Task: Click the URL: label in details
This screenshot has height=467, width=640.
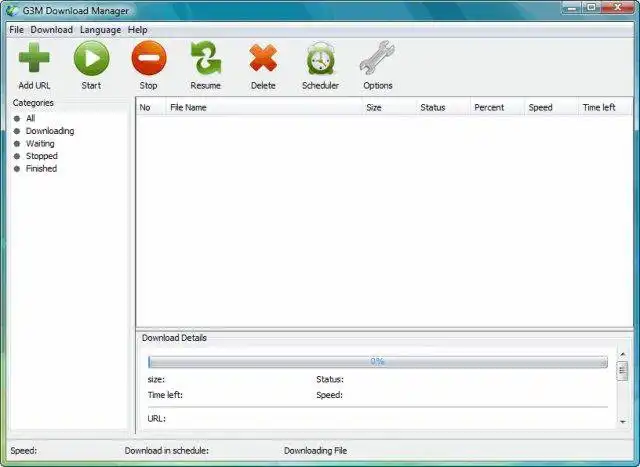Action: [157, 419]
